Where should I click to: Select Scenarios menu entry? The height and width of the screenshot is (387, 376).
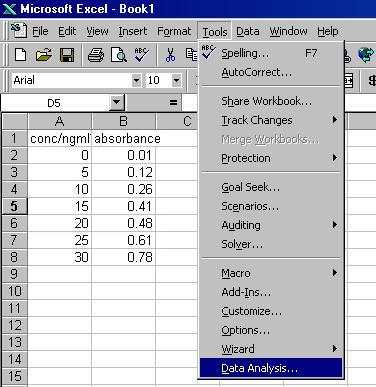coord(271,206)
